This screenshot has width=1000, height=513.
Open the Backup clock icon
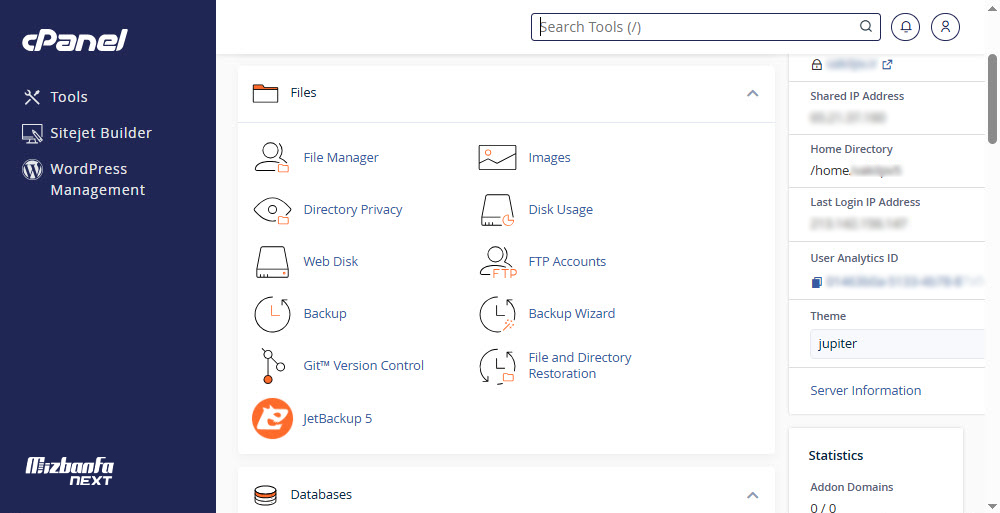pos(272,314)
